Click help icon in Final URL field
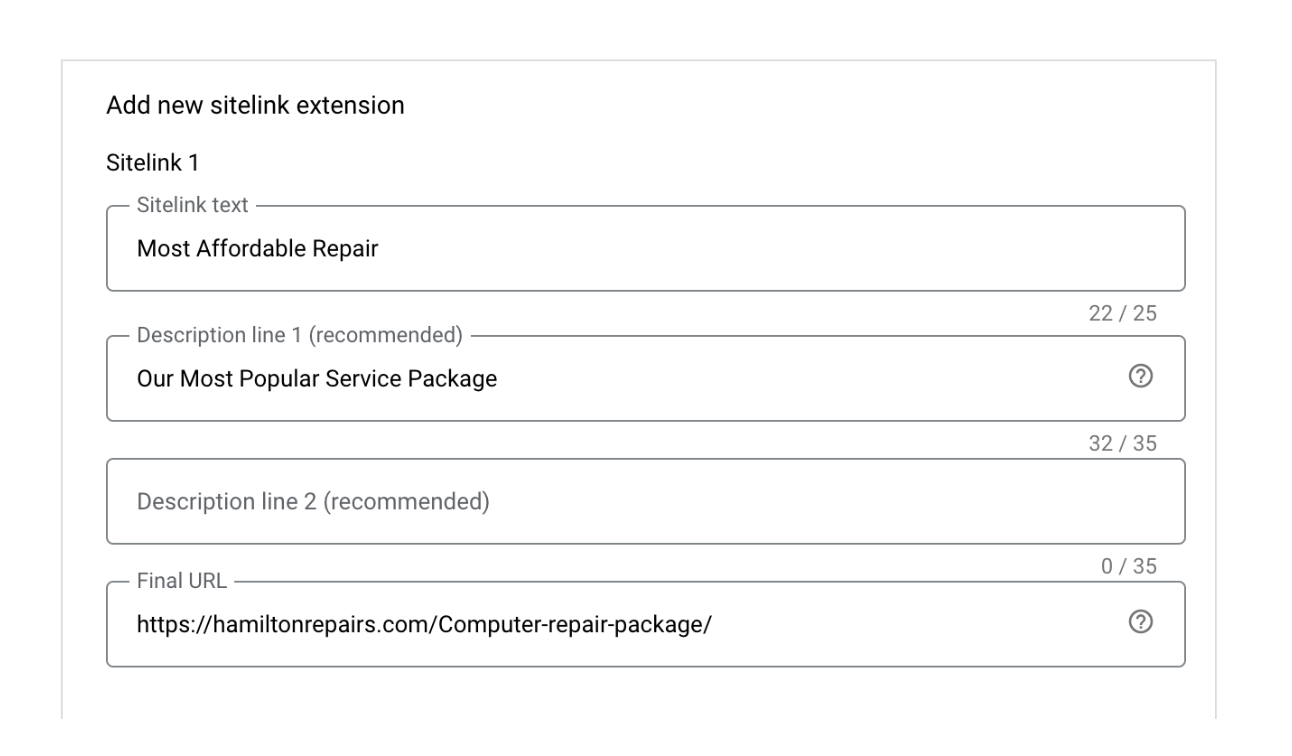This screenshot has height=756, width=1292. tap(1138, 622)
